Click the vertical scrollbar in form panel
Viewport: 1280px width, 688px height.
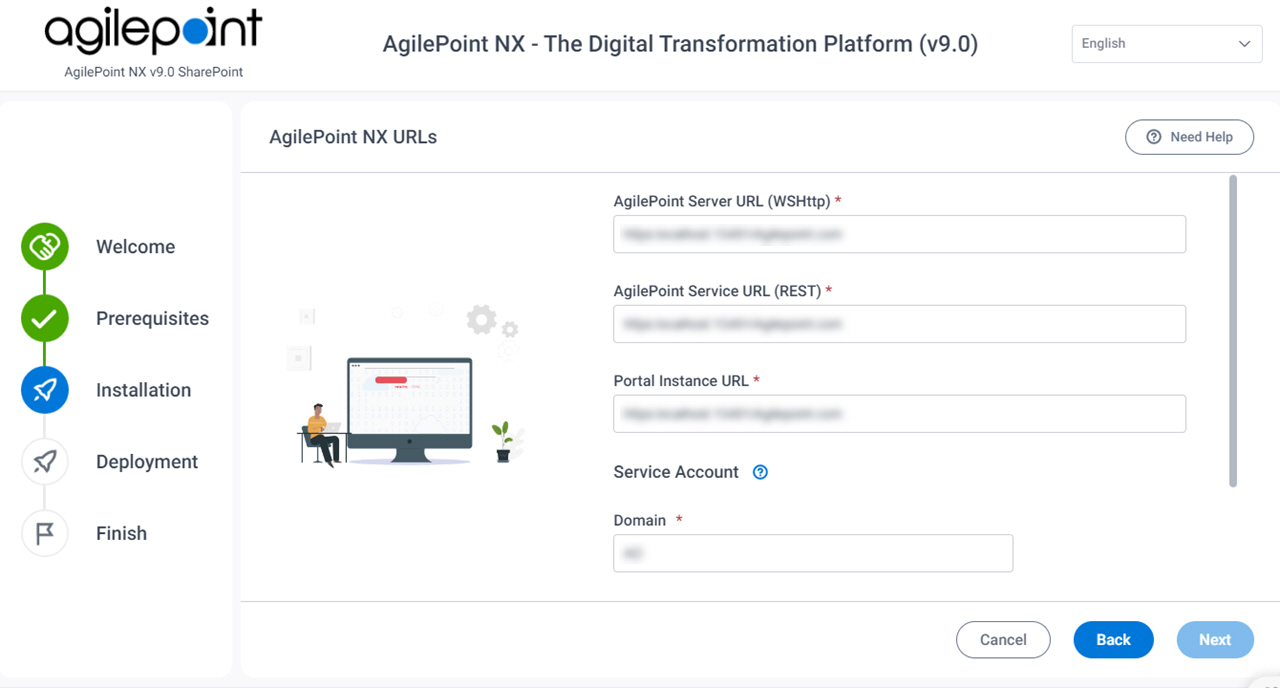tap(1233, 332)
